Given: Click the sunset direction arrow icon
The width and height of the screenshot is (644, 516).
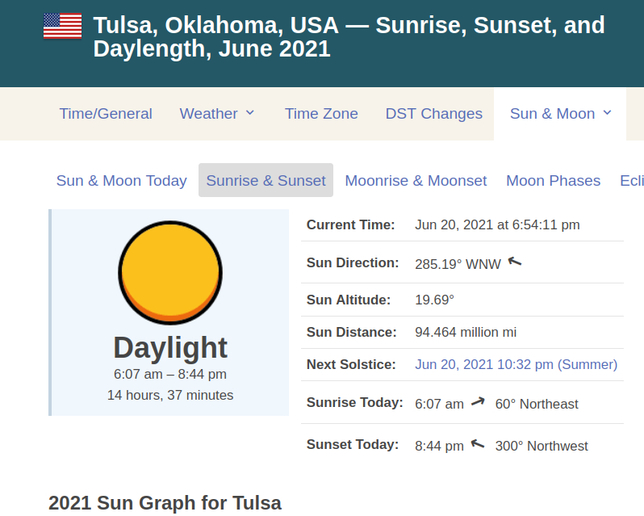Looking at the screenshot, I should click(x=478, y=444).
